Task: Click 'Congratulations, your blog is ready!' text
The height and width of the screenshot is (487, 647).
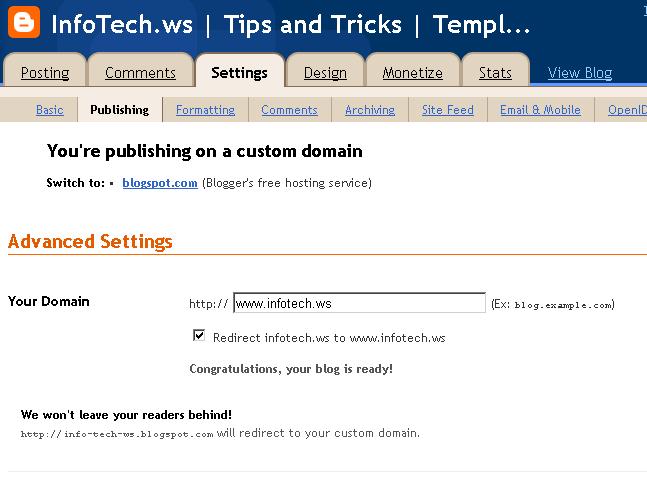Action: [291, 369]
